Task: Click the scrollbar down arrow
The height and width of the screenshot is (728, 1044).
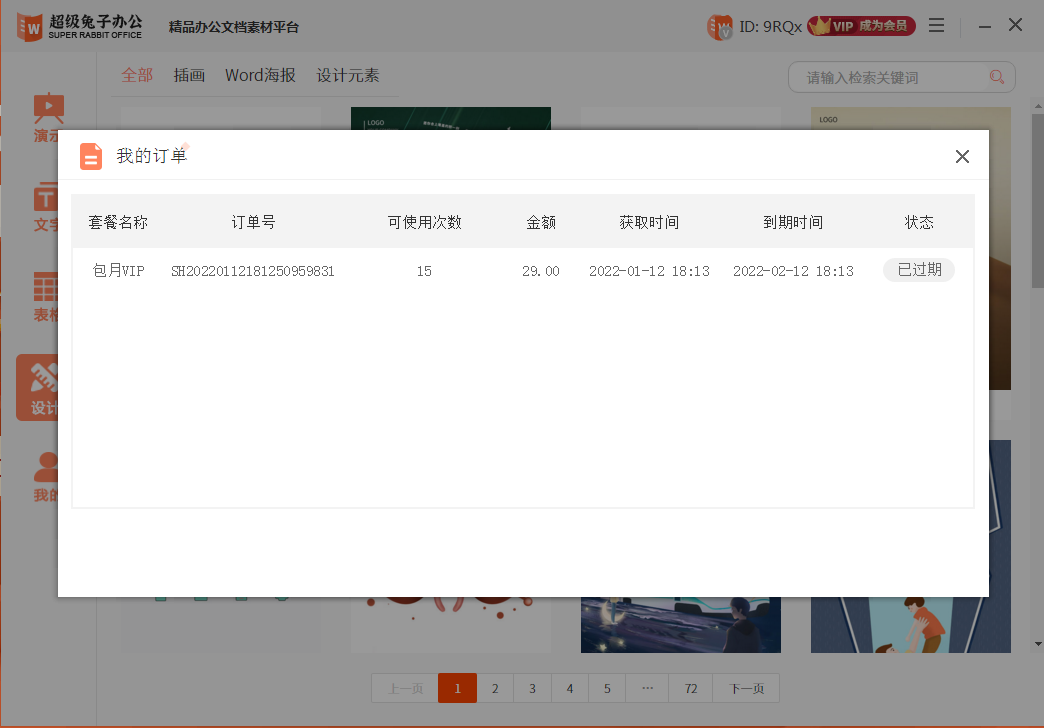Action: click(x=1038, y=644)
